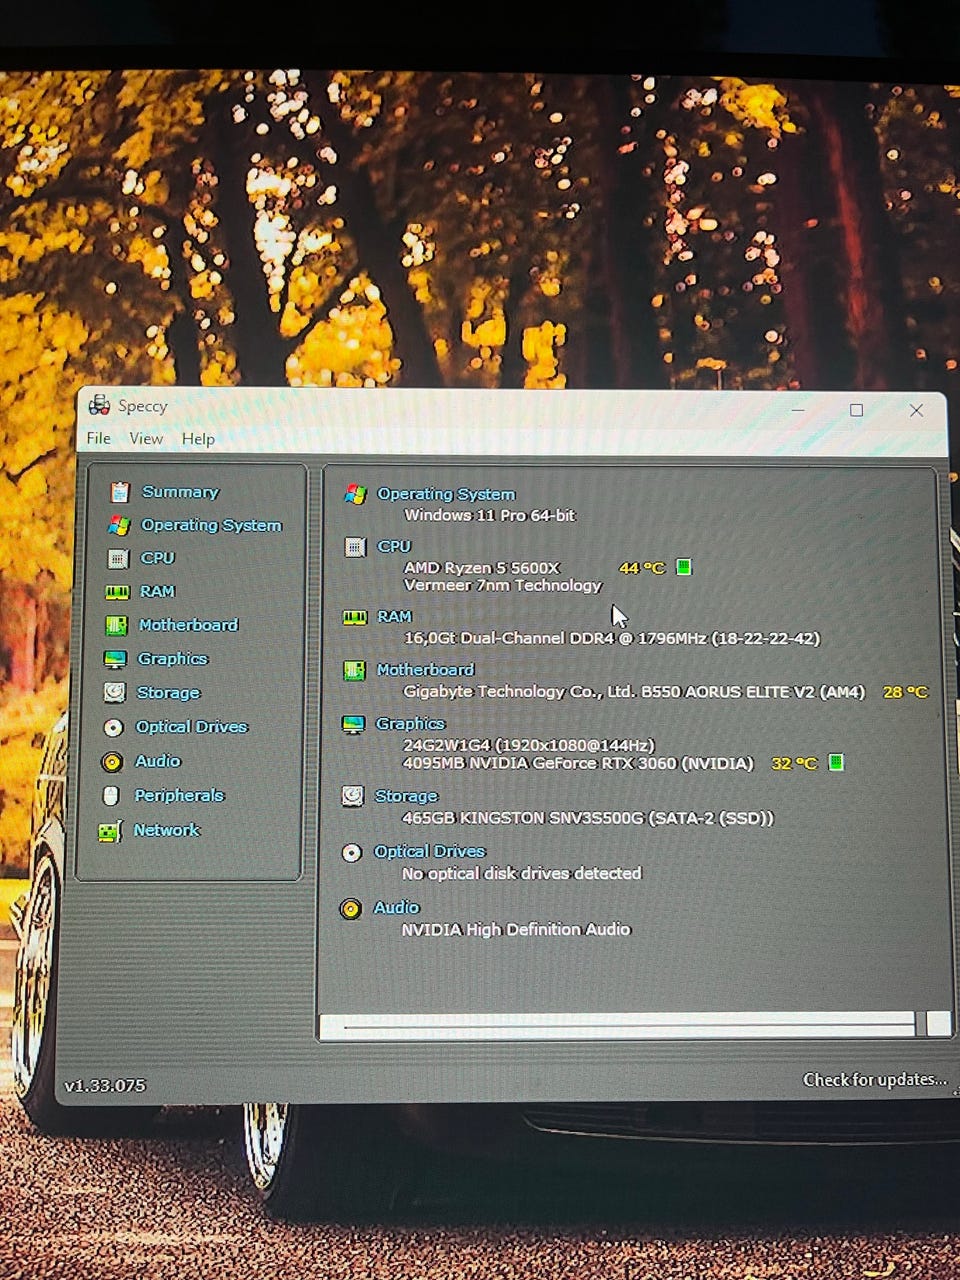
Task: Click the Optical Drives disc icon in sidebar
Action: click(114, 728)
